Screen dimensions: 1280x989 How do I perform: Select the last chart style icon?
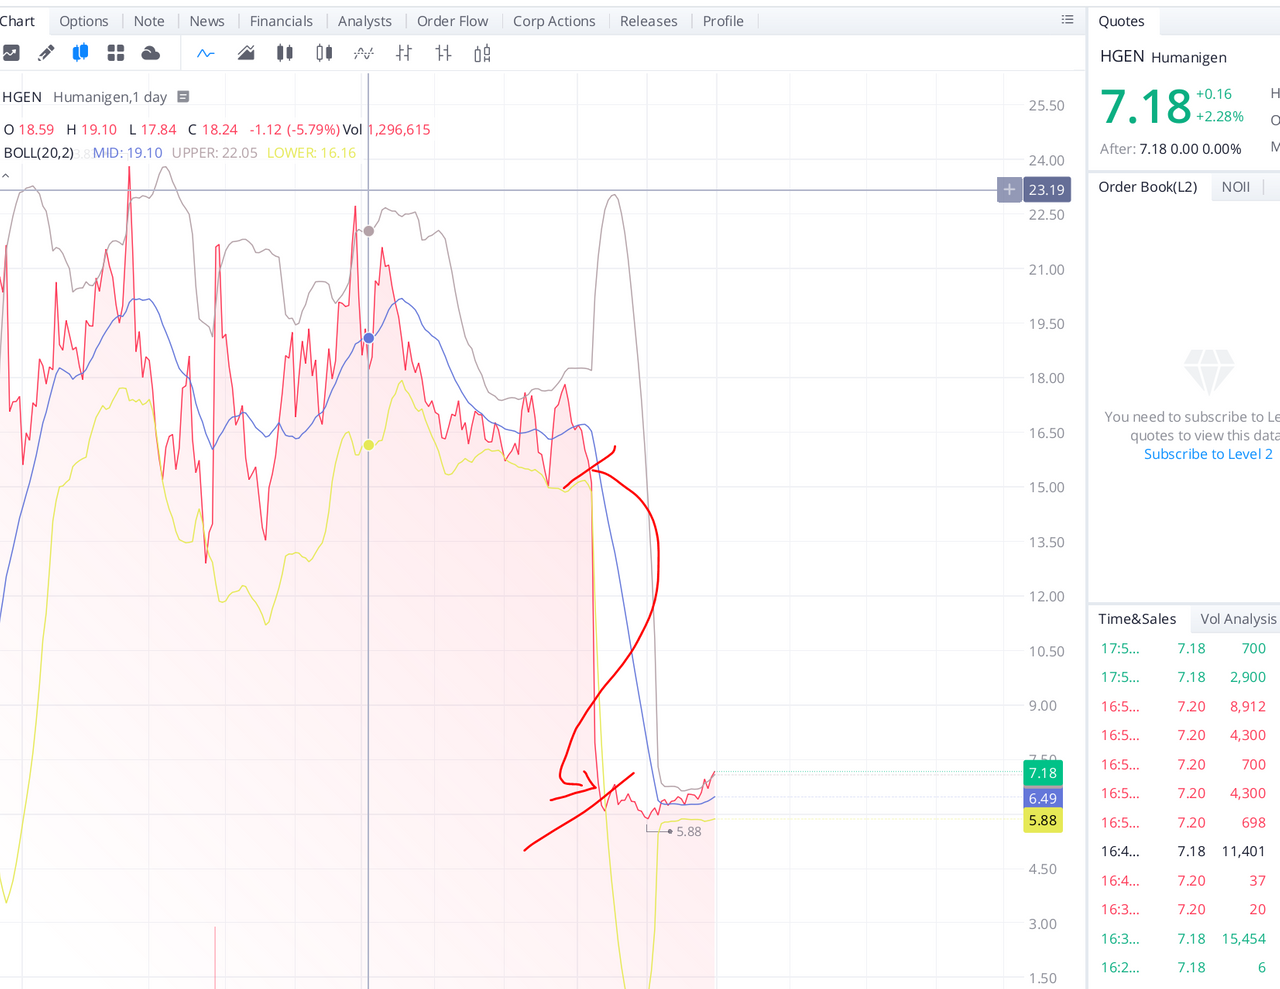coord(482,53)
